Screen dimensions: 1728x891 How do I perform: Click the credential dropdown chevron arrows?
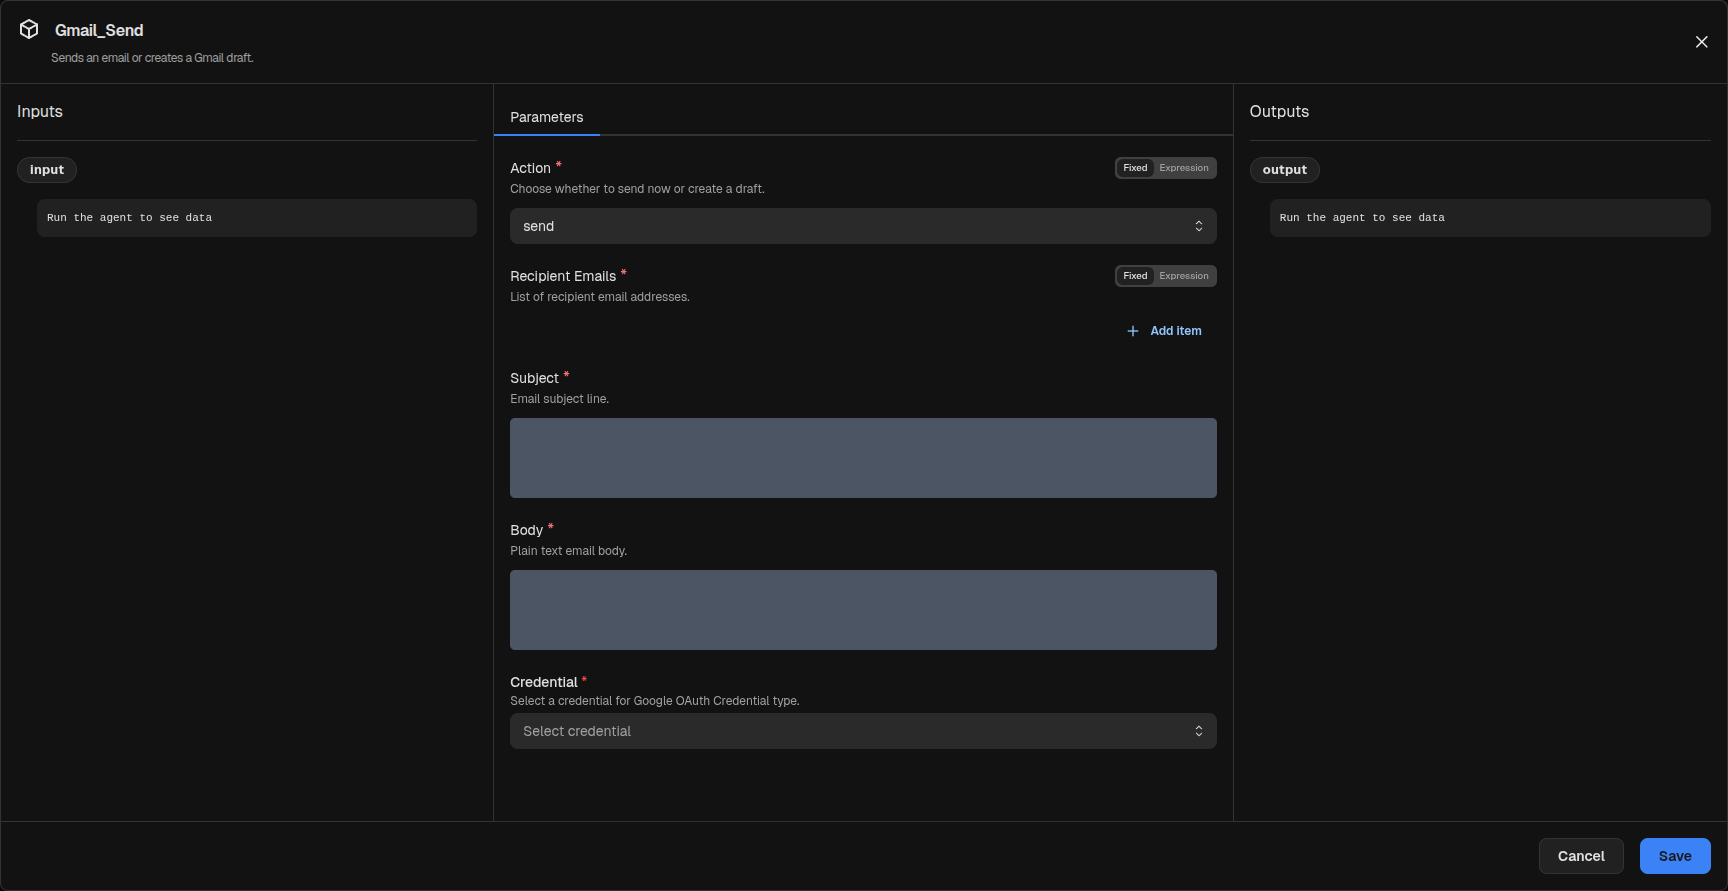[1198, 731]
